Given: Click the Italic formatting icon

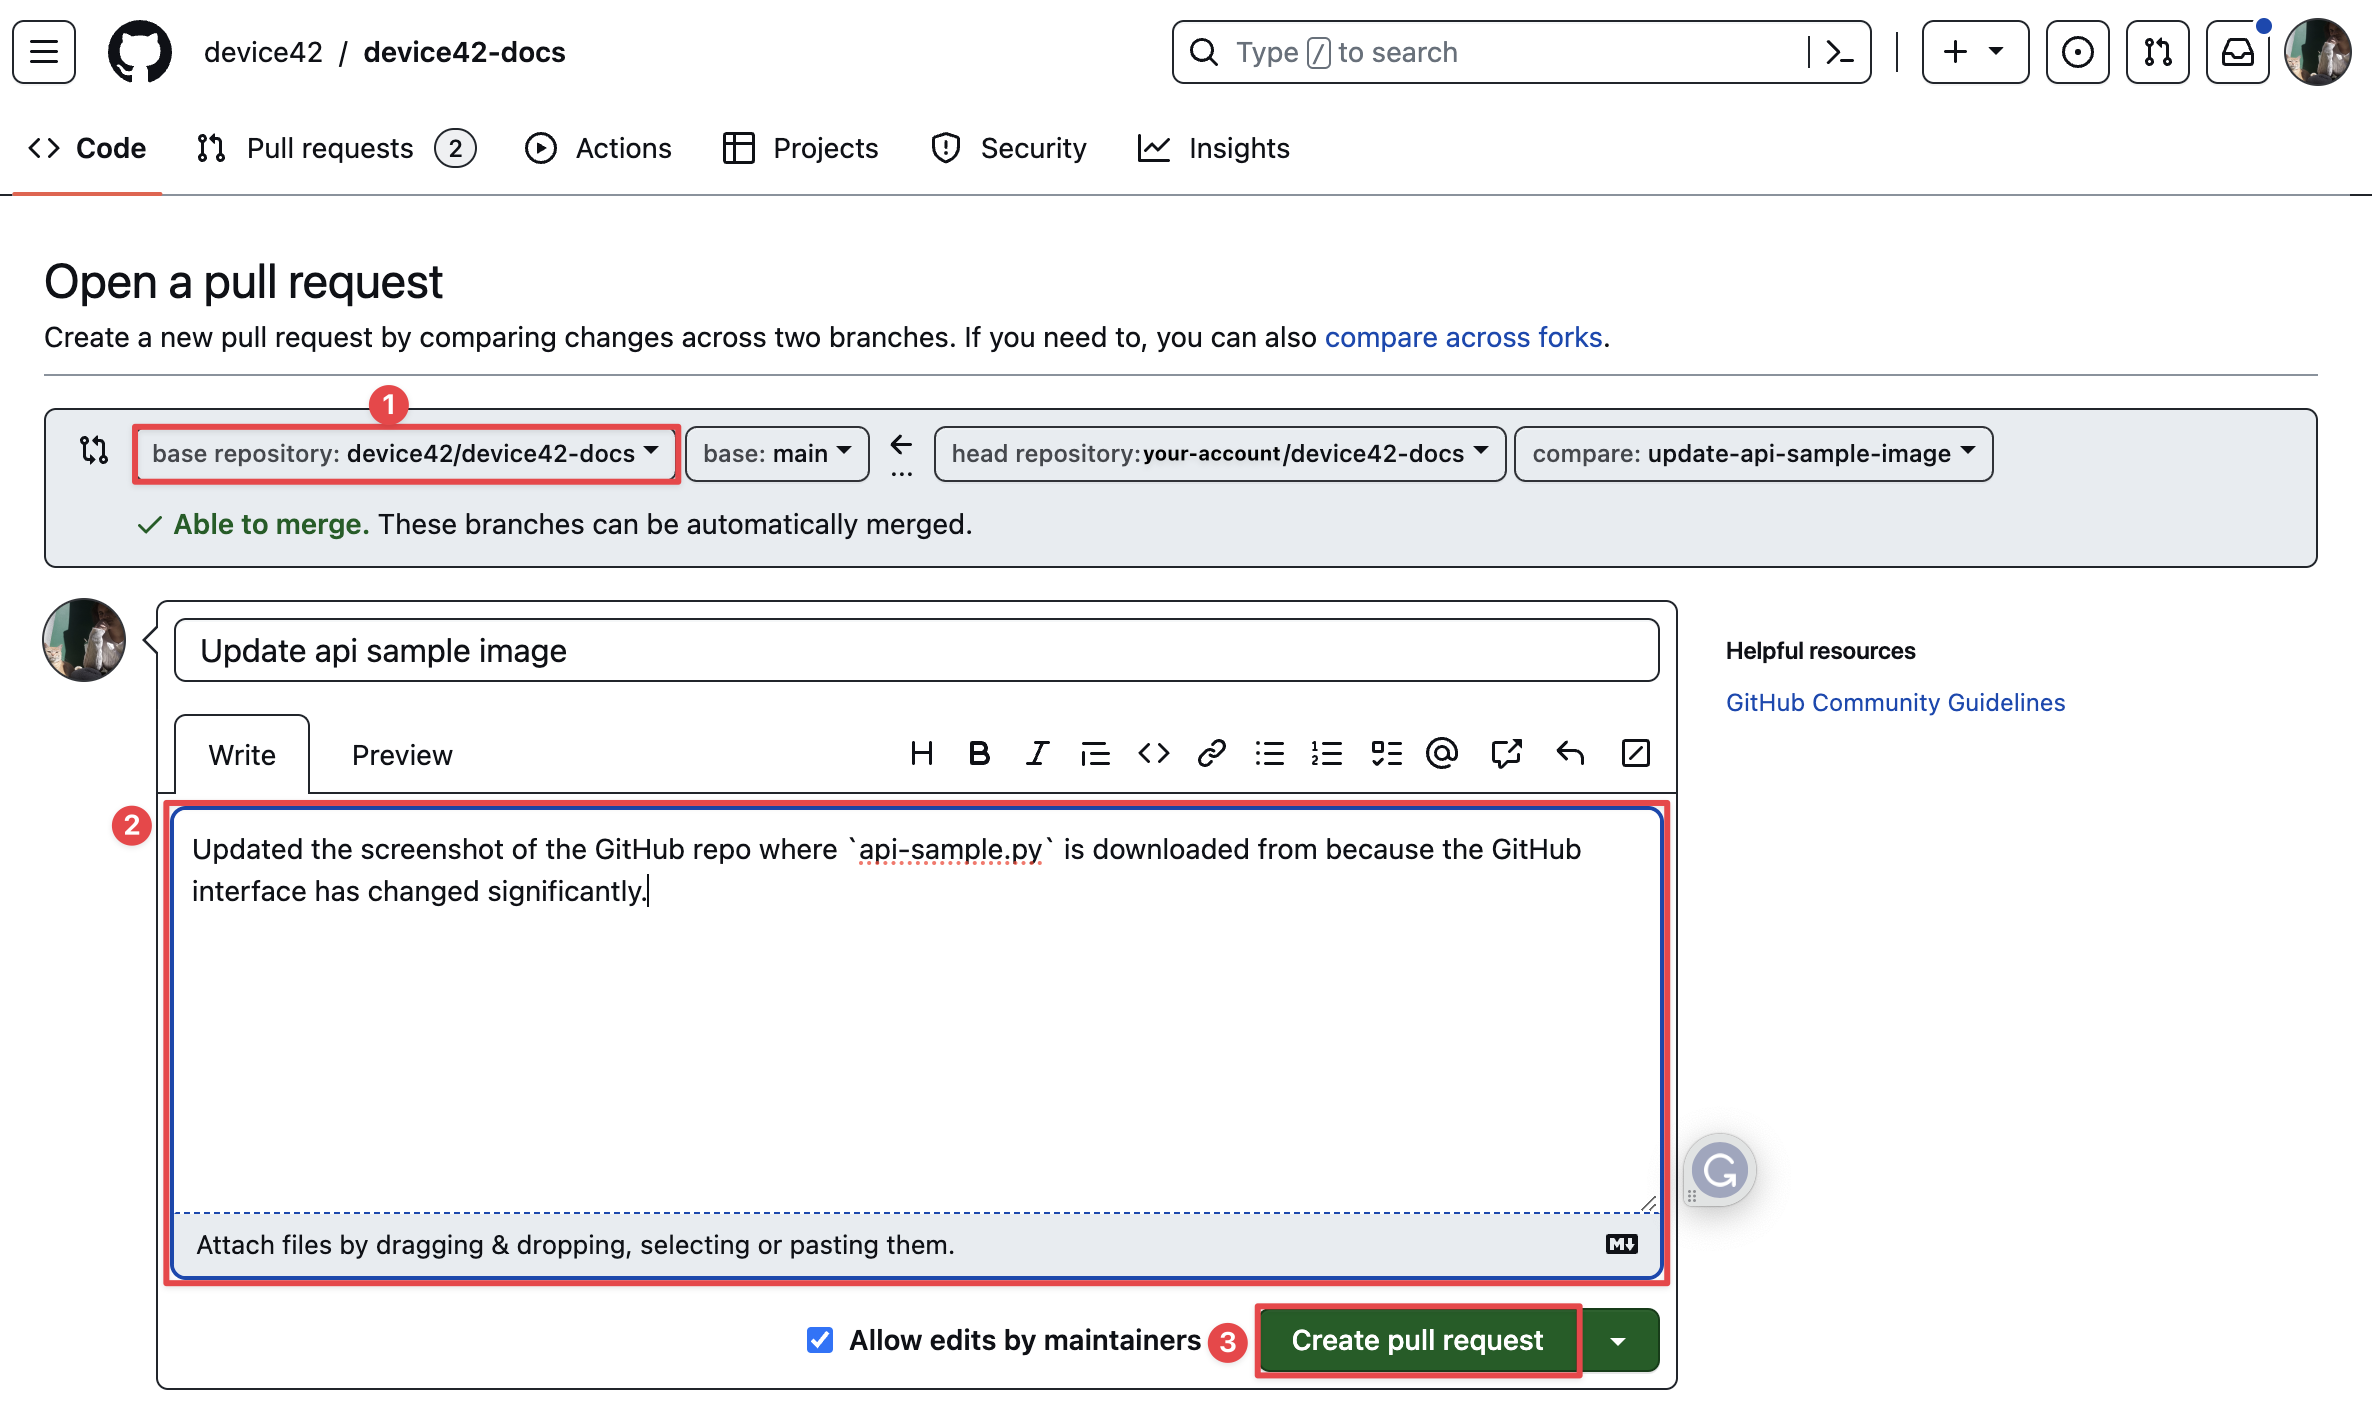Looking at the screenshot, I should pos(1037,753).
